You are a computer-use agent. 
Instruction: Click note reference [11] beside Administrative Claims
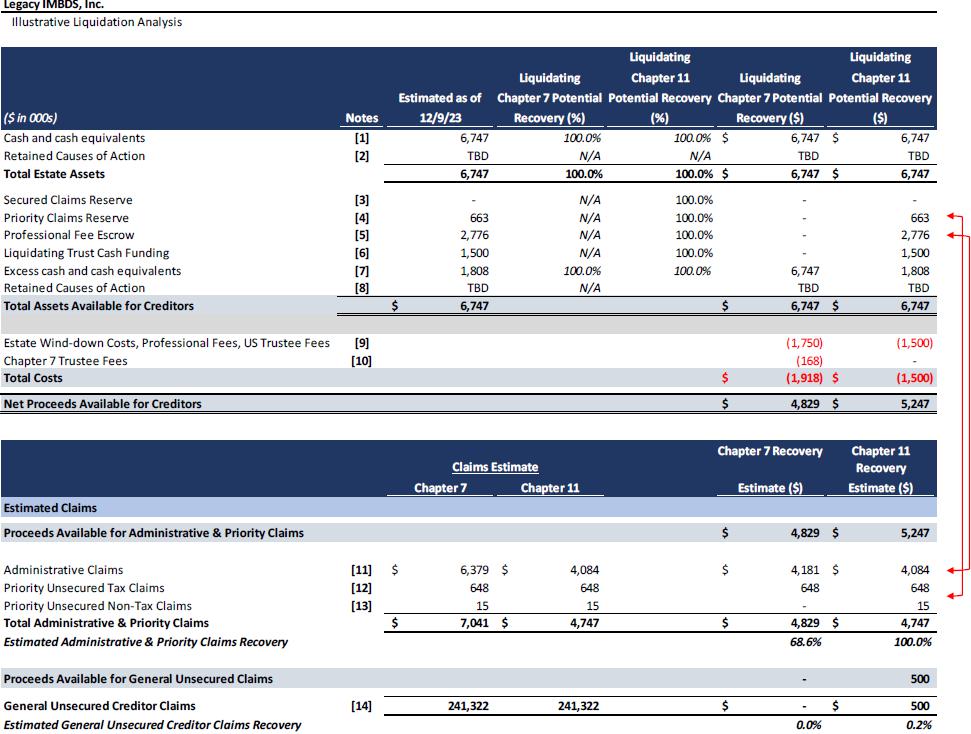(x=362, y=570)
